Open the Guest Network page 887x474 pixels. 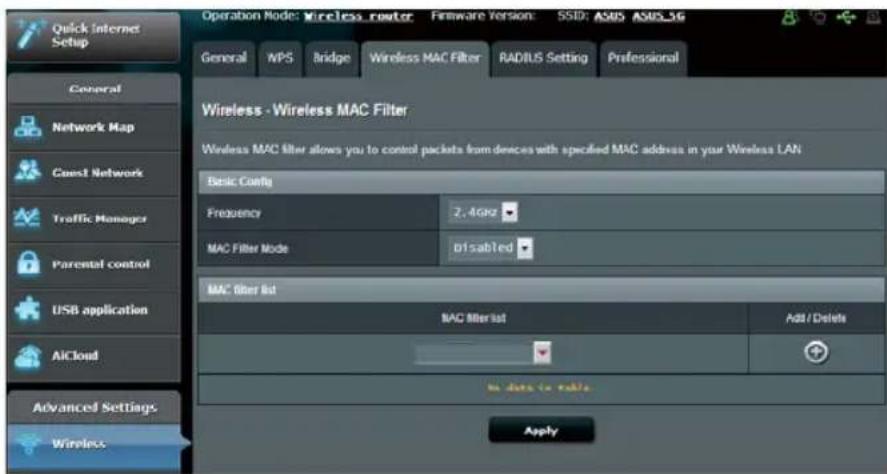[x=94, y=173]
